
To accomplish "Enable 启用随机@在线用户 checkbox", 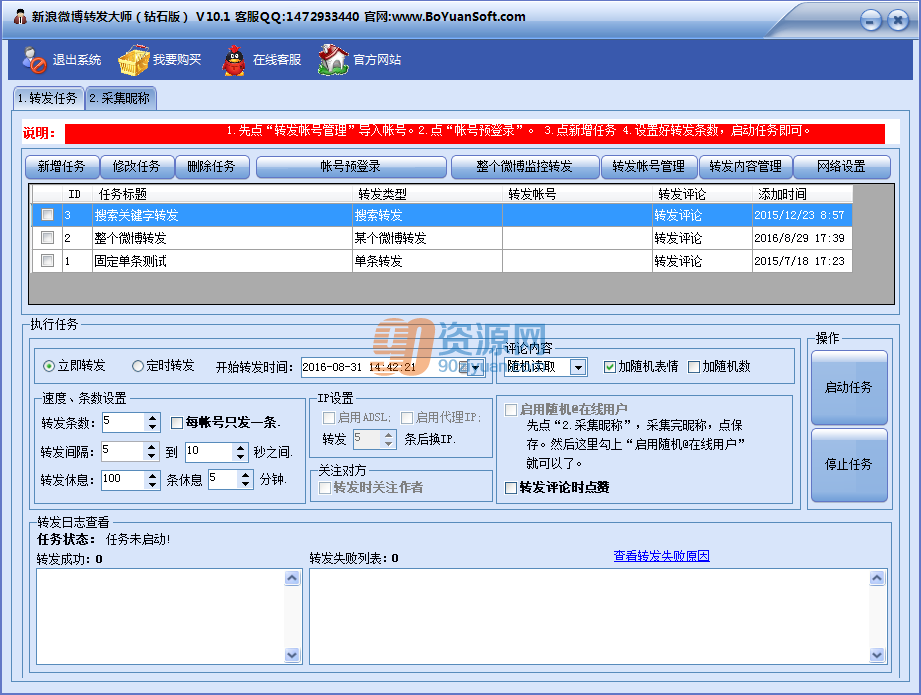I will click(511, 409).
